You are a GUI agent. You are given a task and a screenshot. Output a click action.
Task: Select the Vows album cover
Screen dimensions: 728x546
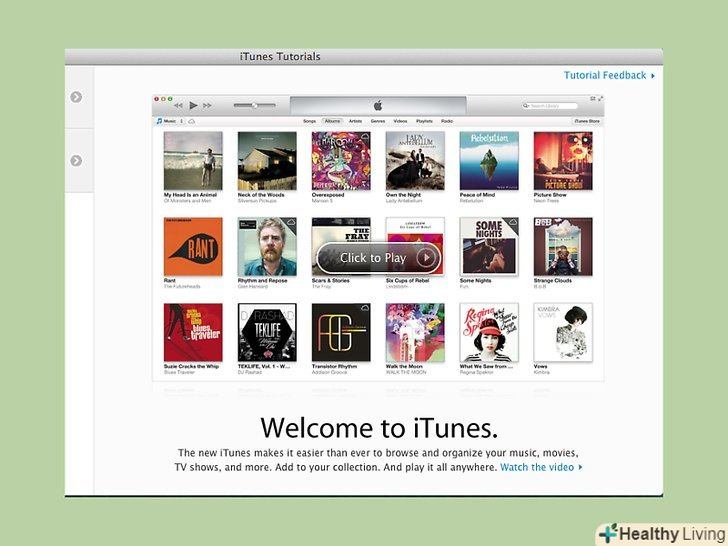point(563,332)
